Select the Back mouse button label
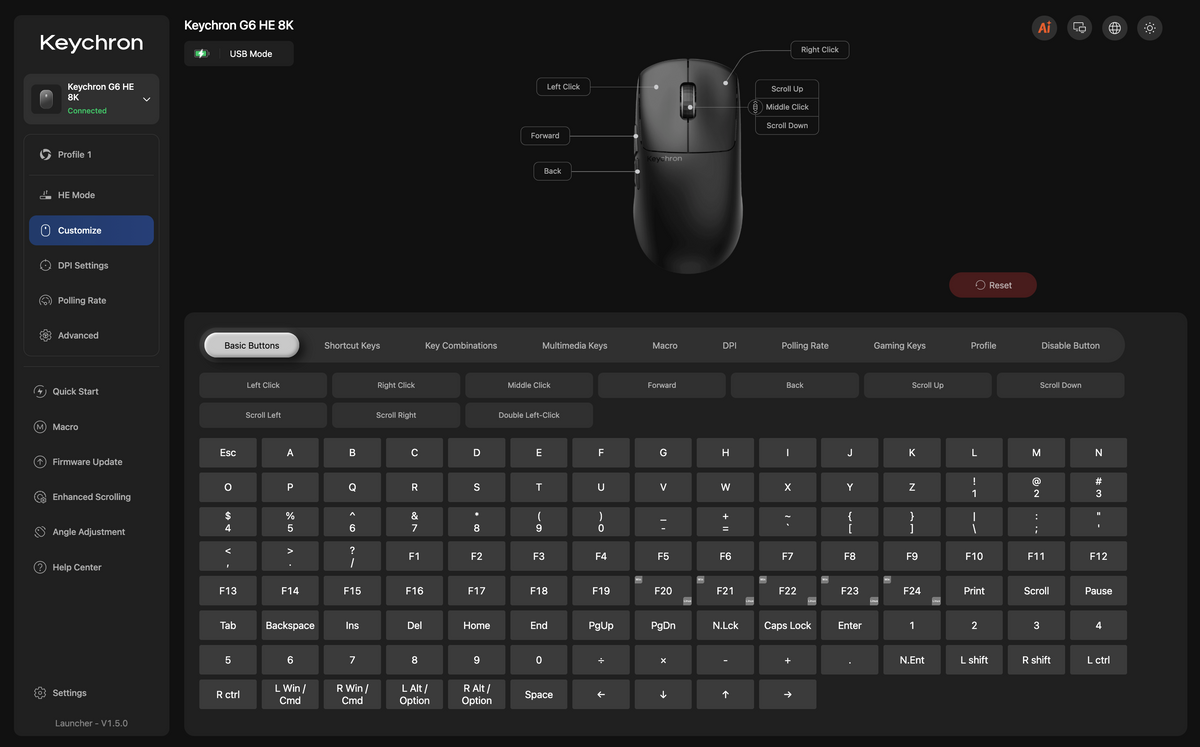The image size is (1200, 747). coord(553,171)
